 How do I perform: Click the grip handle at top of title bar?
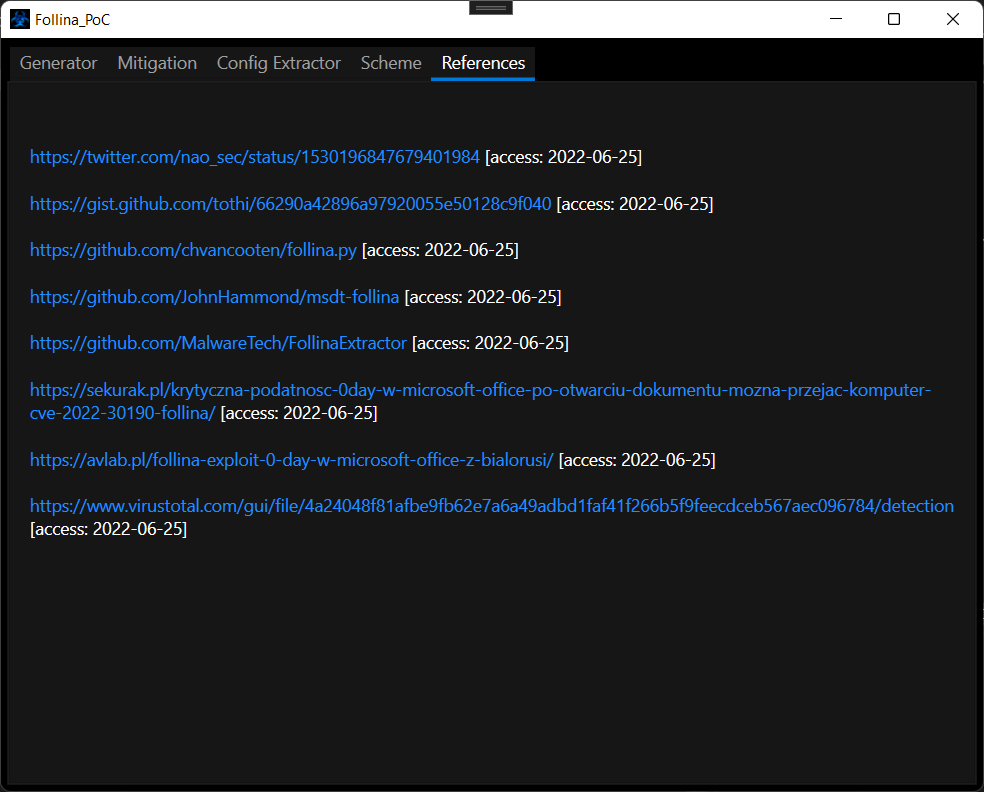click(x=491, y=8)
